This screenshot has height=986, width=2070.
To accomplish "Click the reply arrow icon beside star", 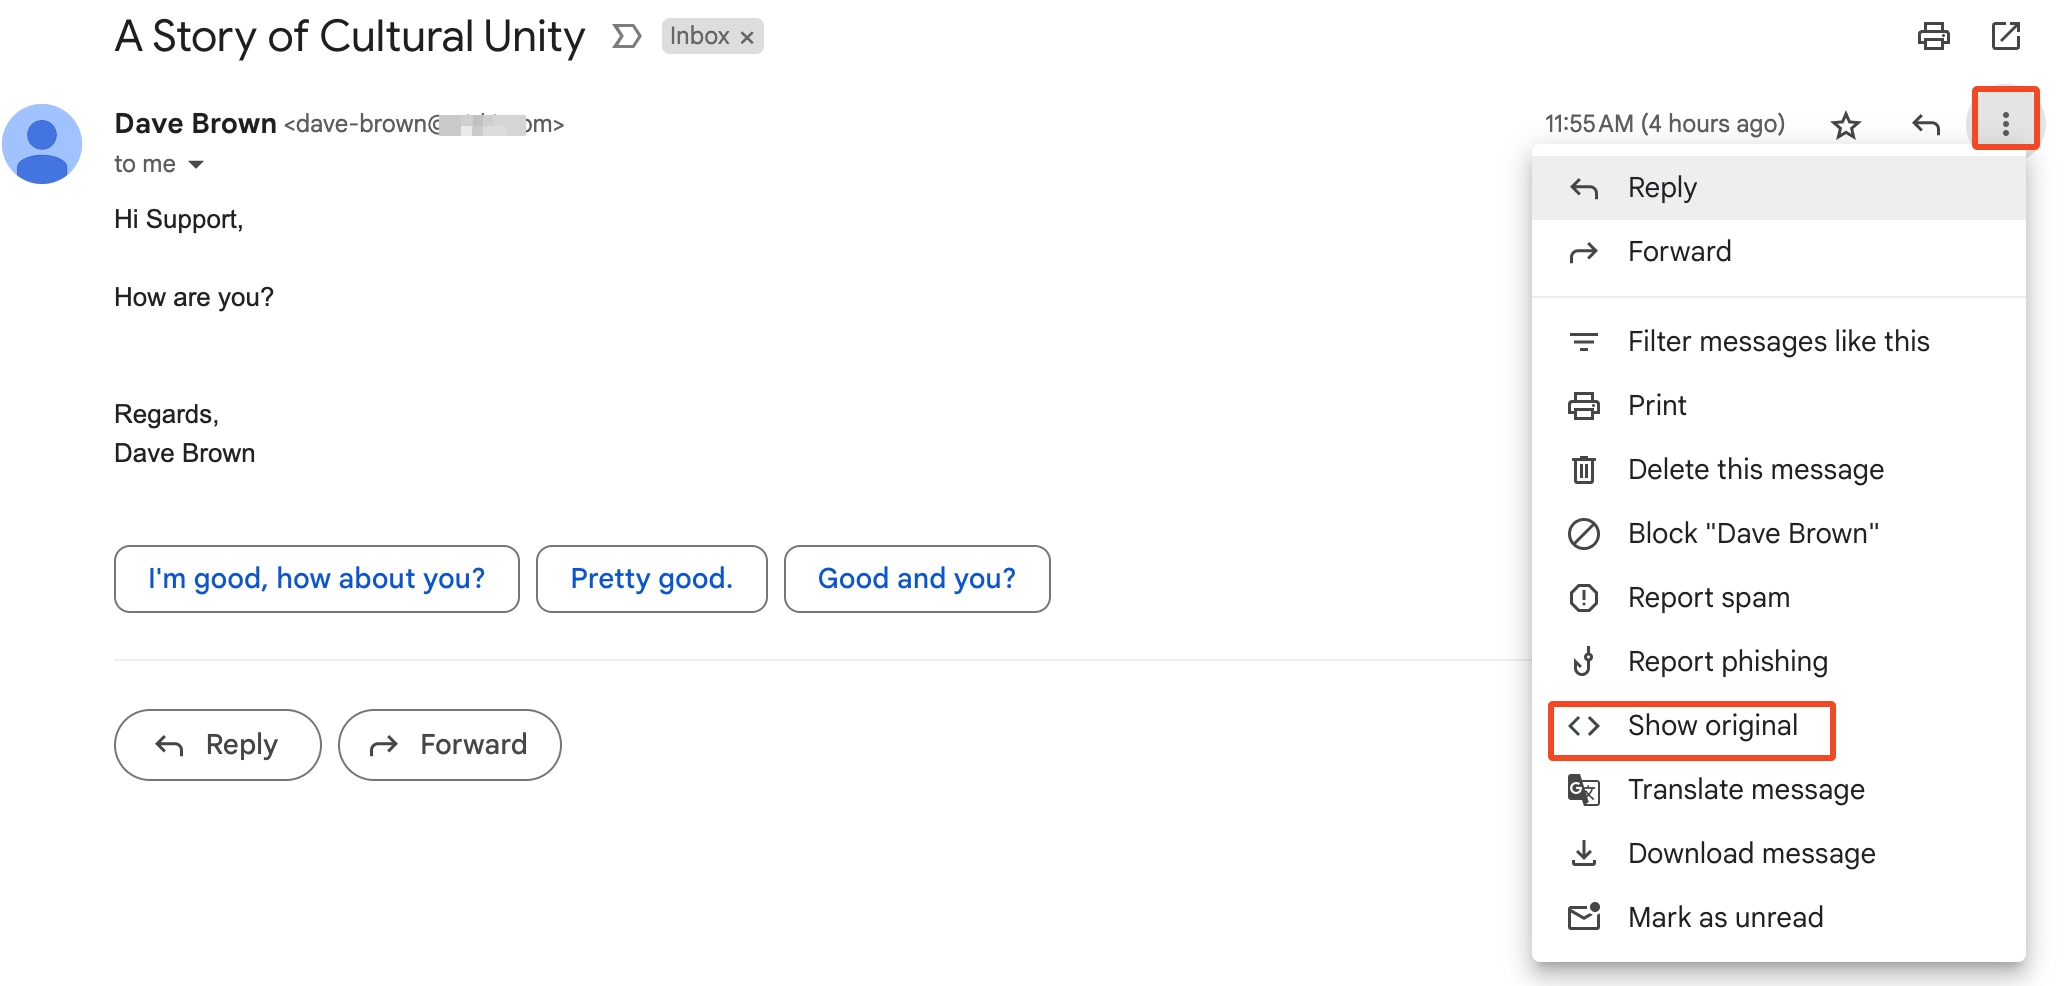I will tap(1925, 125).
